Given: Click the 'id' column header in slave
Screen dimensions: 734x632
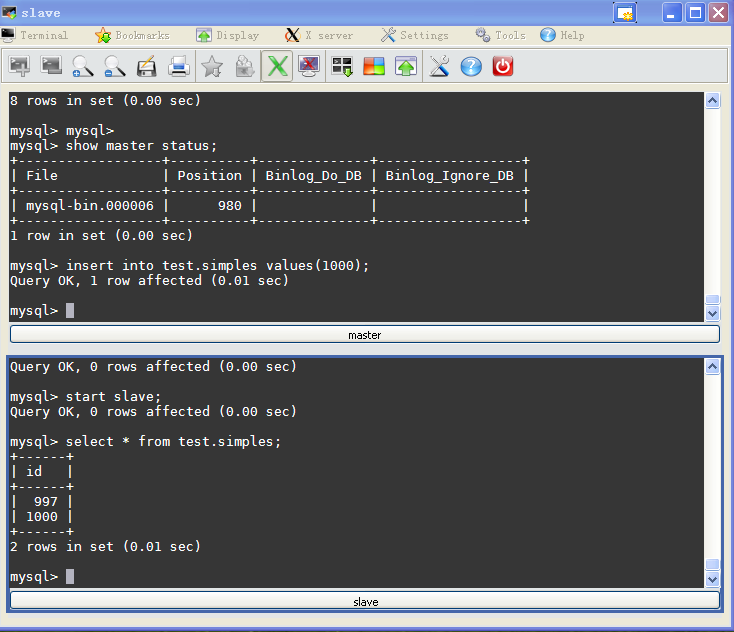Looking at the screenshot, I should (34, 471).
